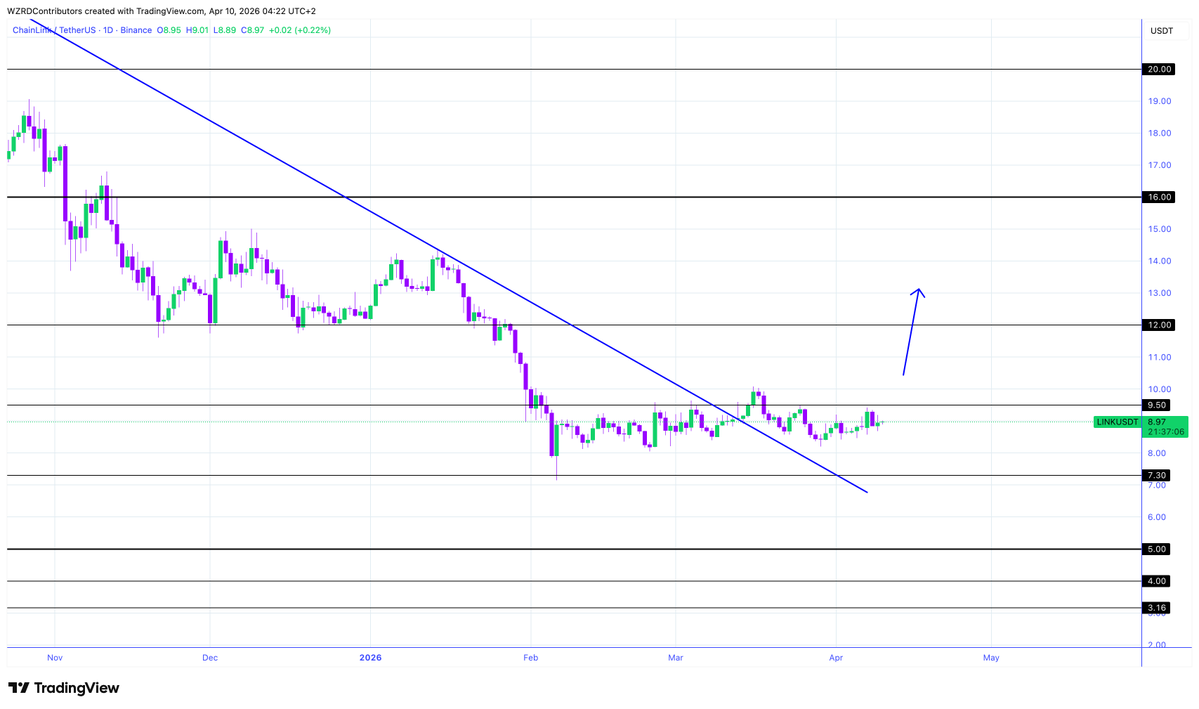Select the 20.00 price line label
The height and width of the screenshot is (709, 1199).
(x=1158, y=69)
